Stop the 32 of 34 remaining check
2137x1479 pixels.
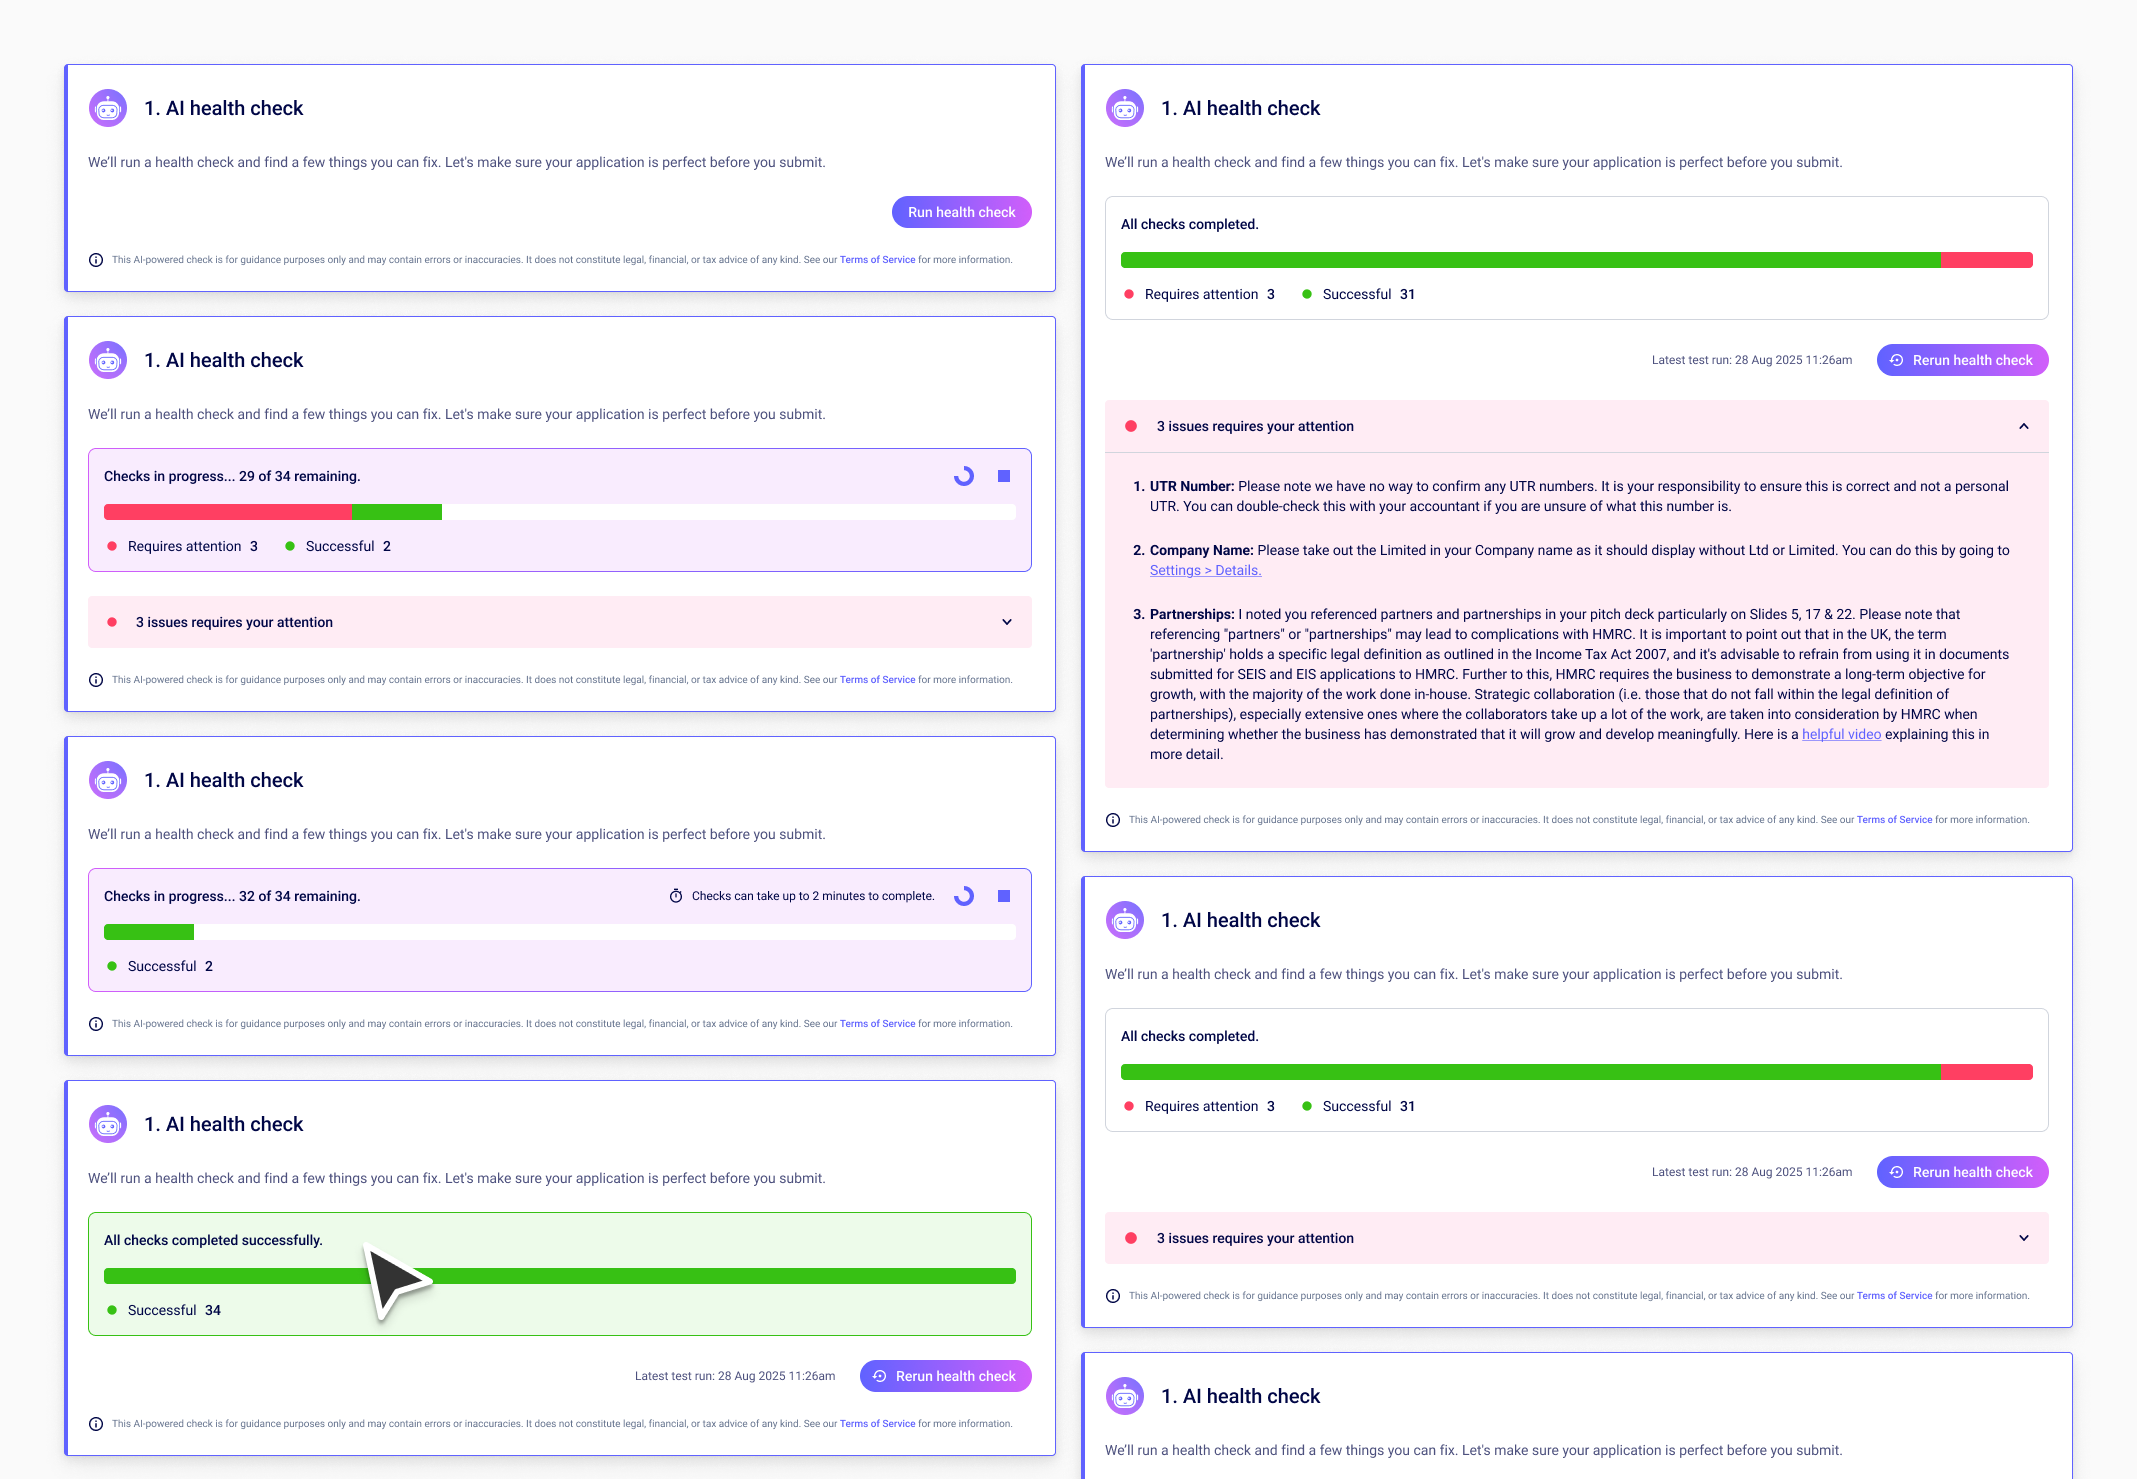1004,896
